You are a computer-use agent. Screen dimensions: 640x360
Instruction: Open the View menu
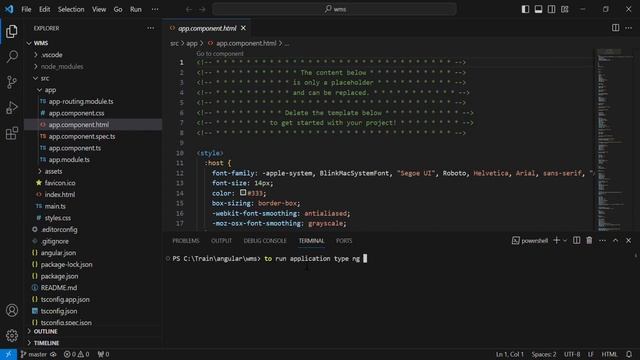[x=99, y=9]
